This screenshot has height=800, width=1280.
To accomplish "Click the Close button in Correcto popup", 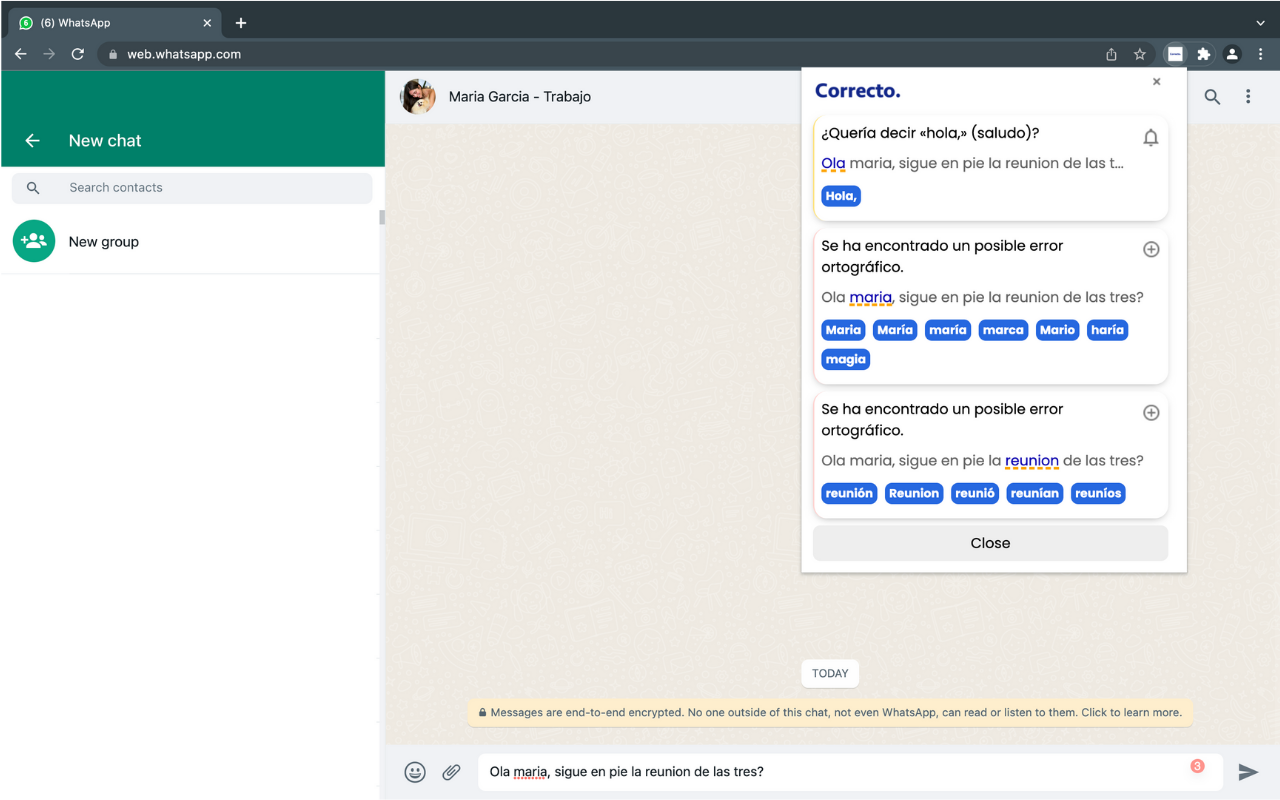I will (x=990, y=543).
